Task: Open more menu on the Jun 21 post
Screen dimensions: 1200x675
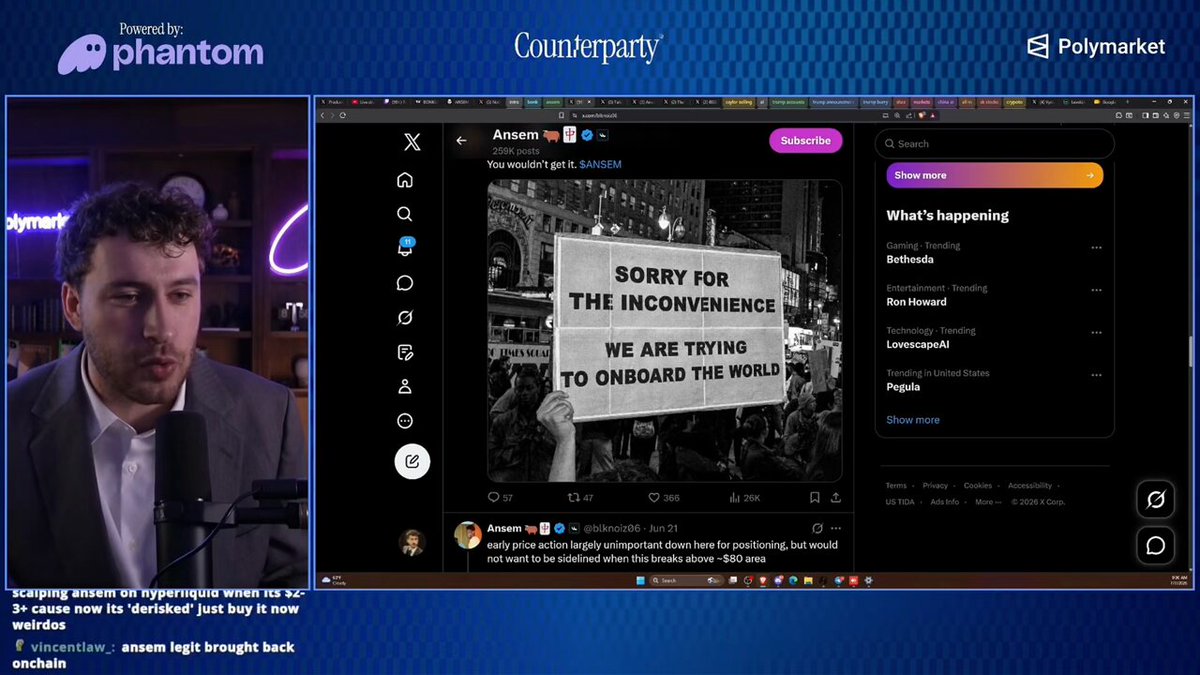Action: 836,528
